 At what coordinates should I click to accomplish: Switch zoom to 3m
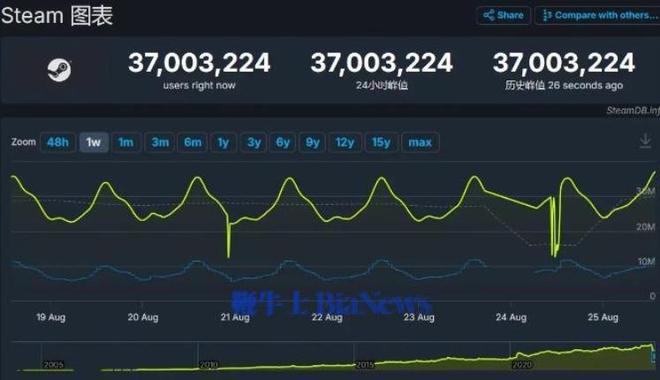pyautogui.click(x=160, y=142)
